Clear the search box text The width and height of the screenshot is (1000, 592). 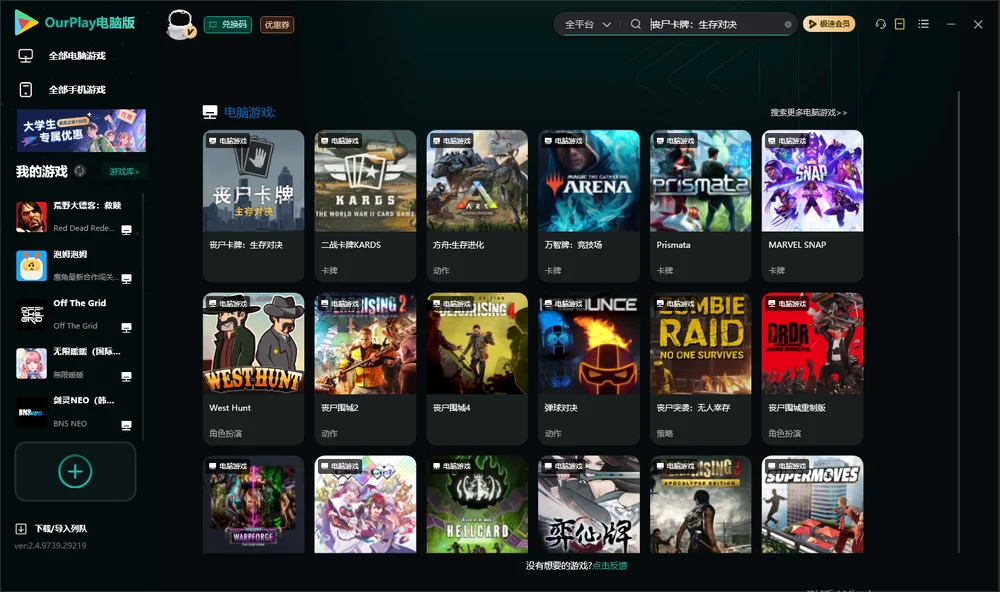click(x=788, y=24)
